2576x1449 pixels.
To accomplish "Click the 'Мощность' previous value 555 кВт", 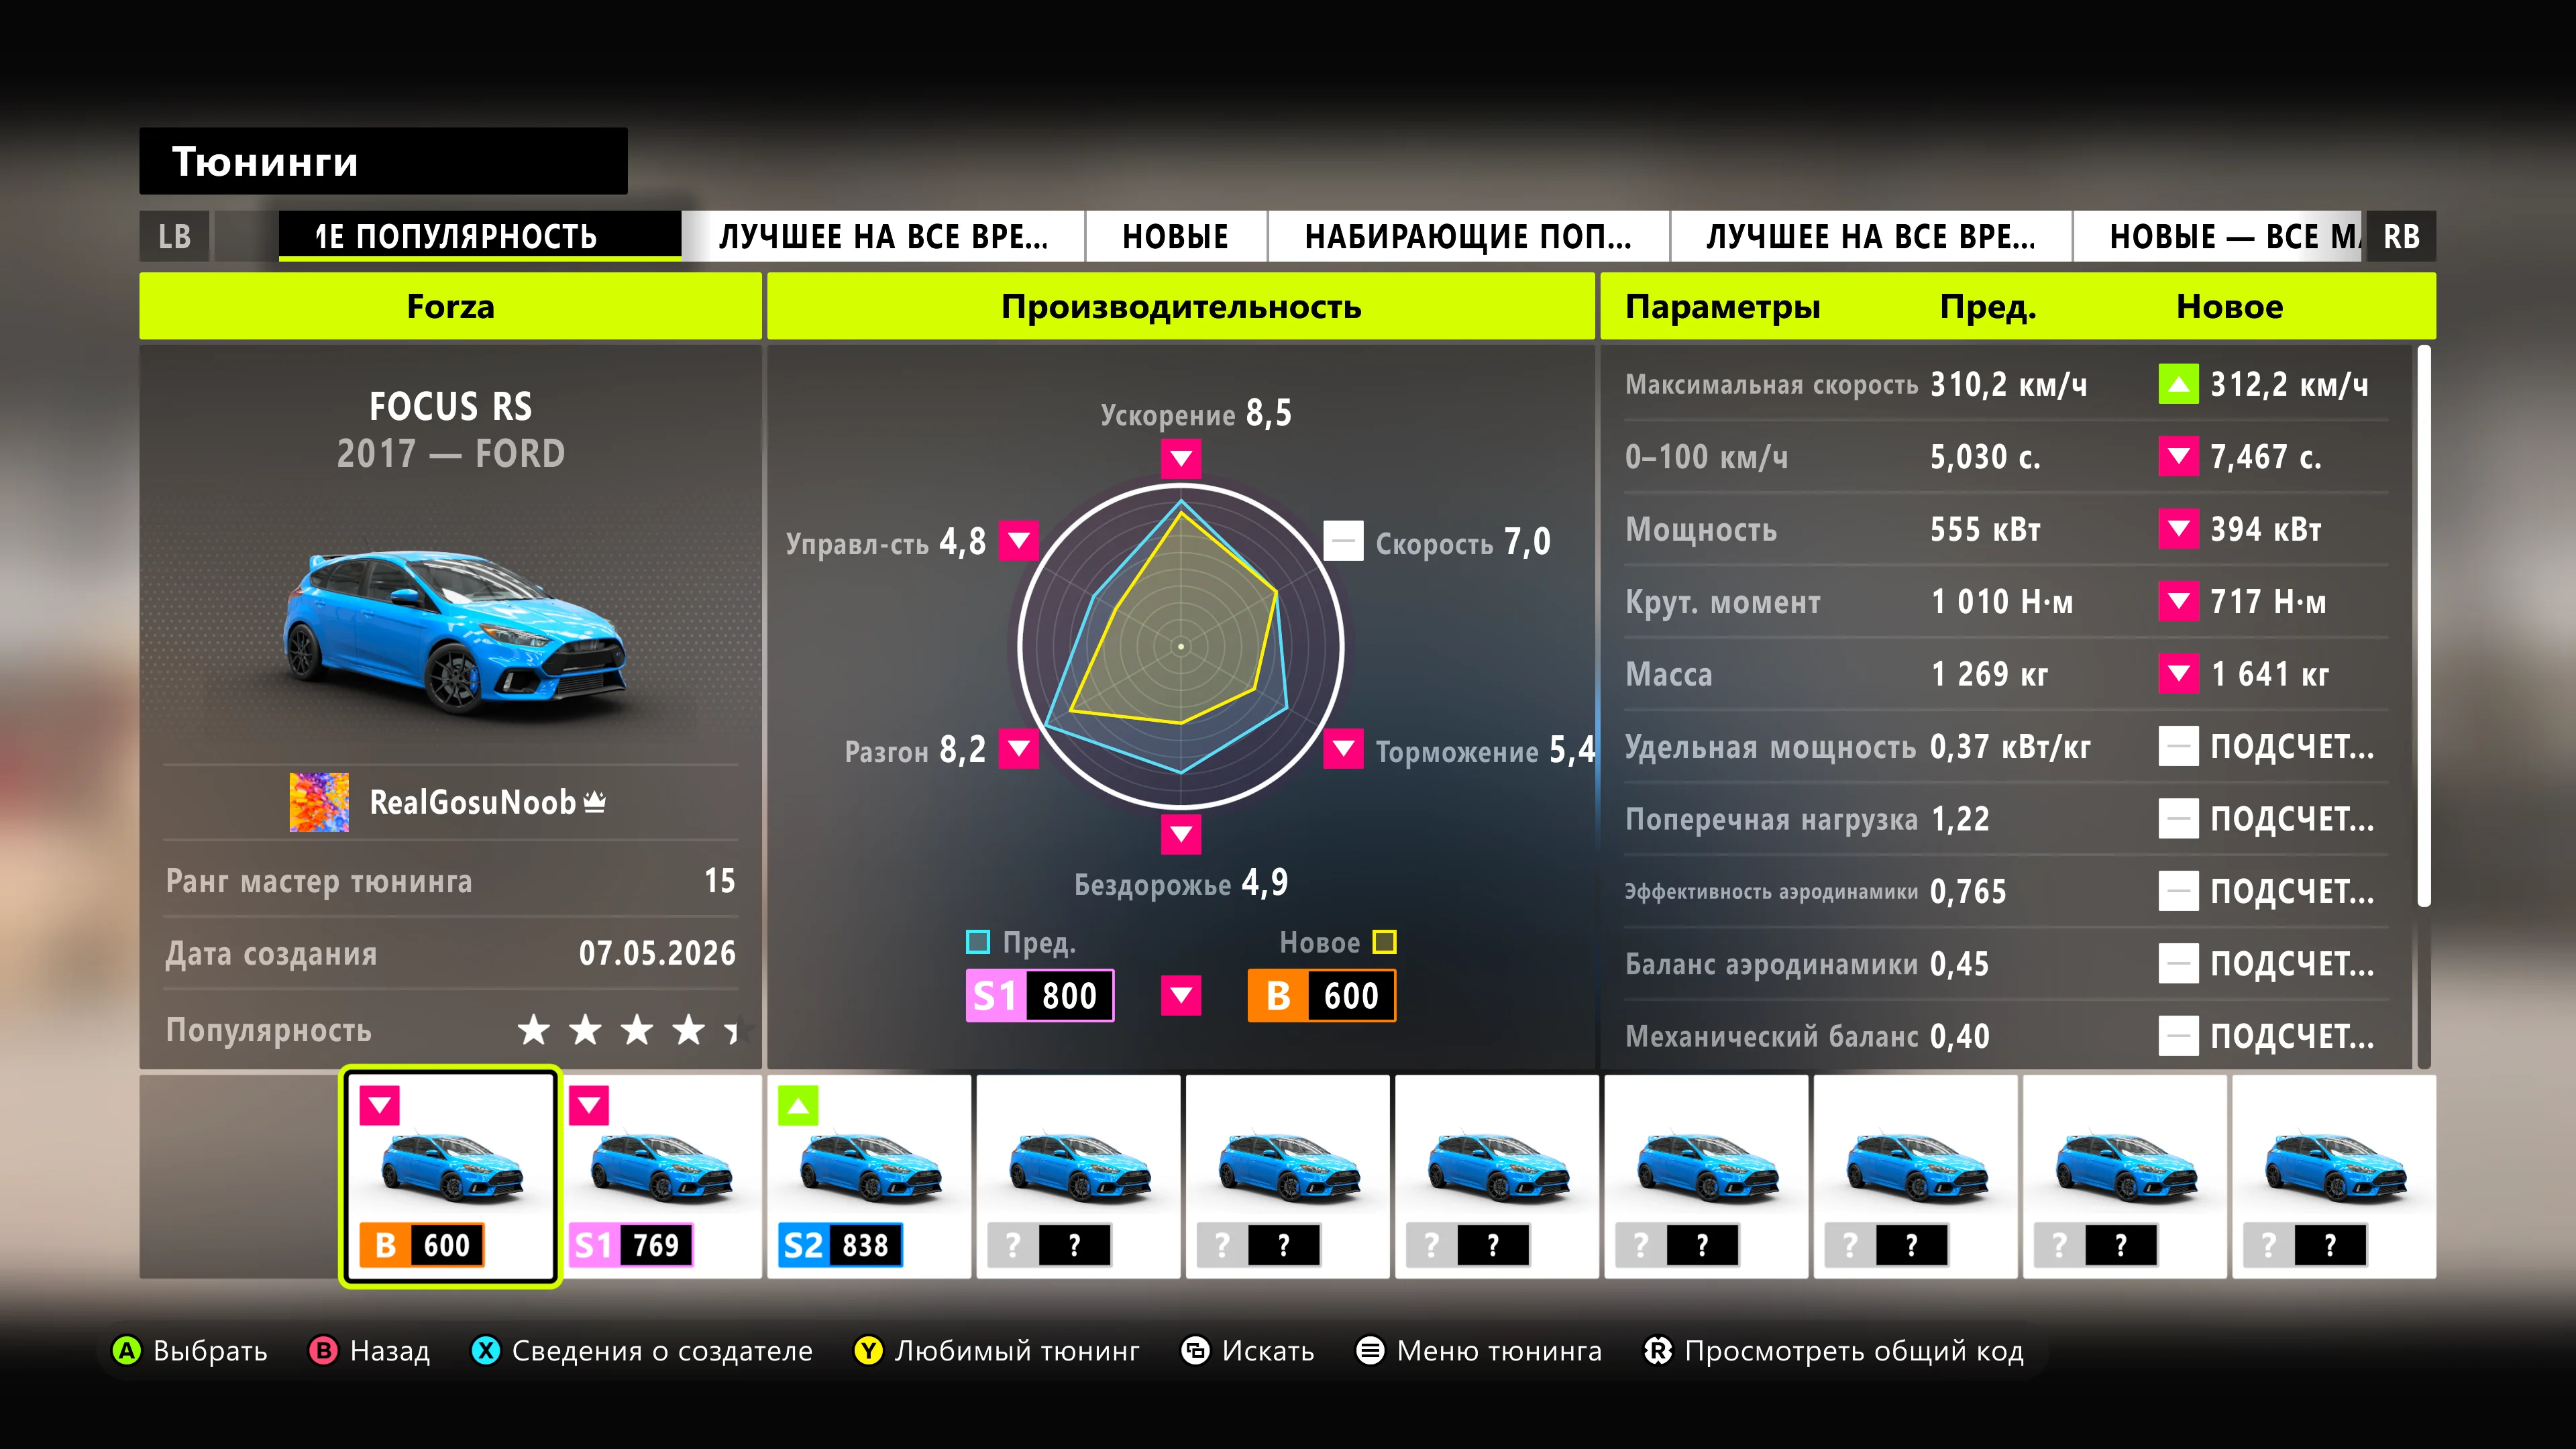I will point(1985,529).
